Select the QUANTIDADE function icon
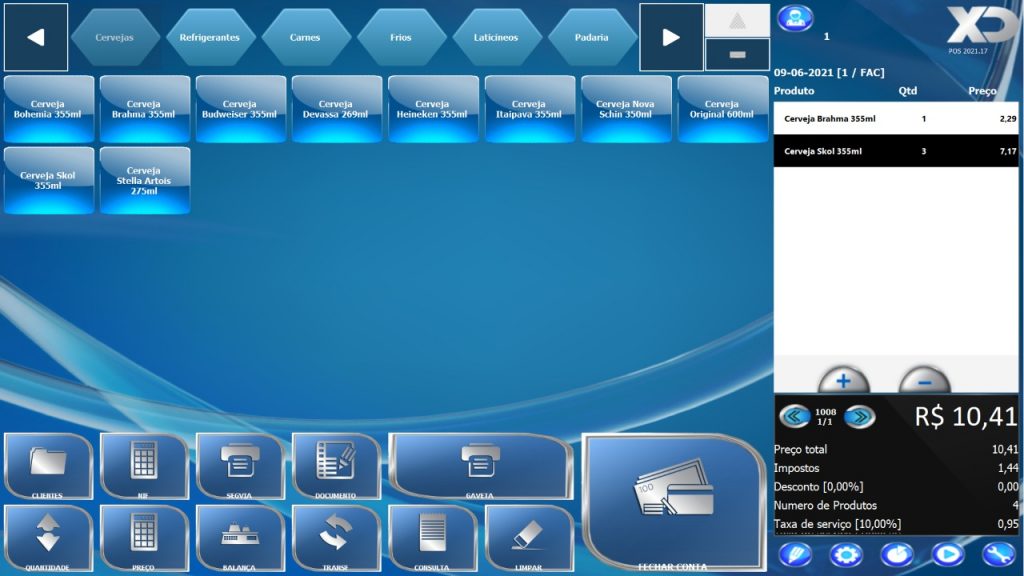The height and width of the screenshot is (576, 1024). pos(47,540)
